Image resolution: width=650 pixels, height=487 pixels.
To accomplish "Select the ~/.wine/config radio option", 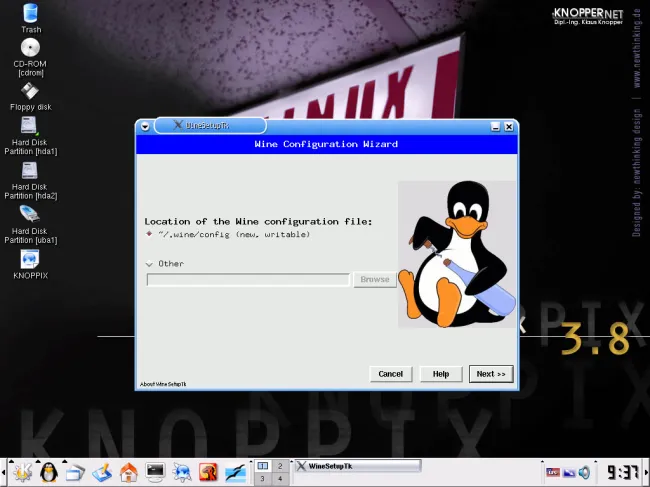I will point(150,234).
